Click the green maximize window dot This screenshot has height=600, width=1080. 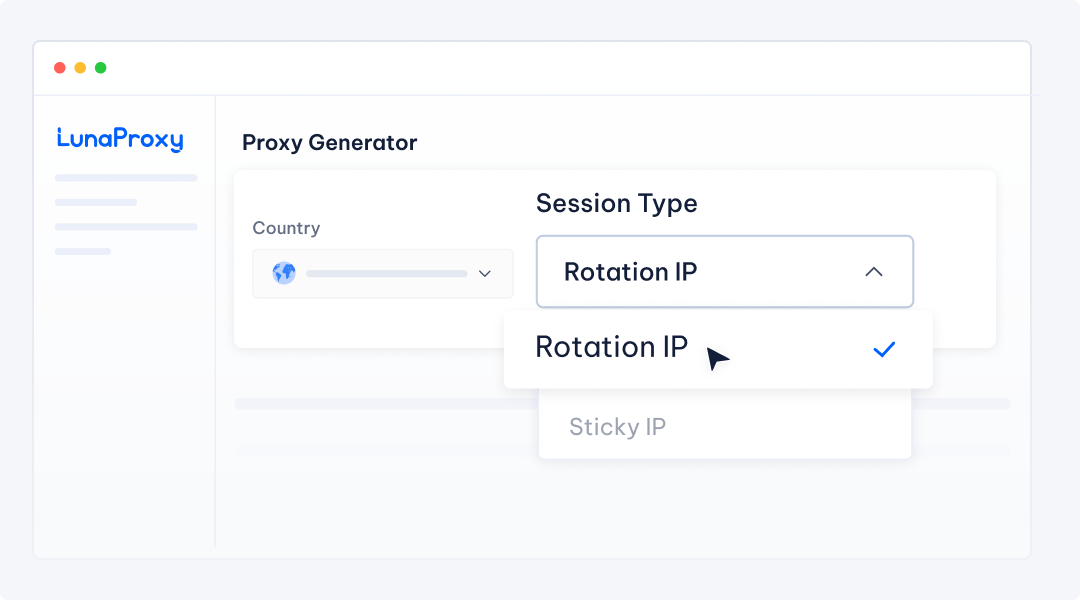[x=100, y=68]
